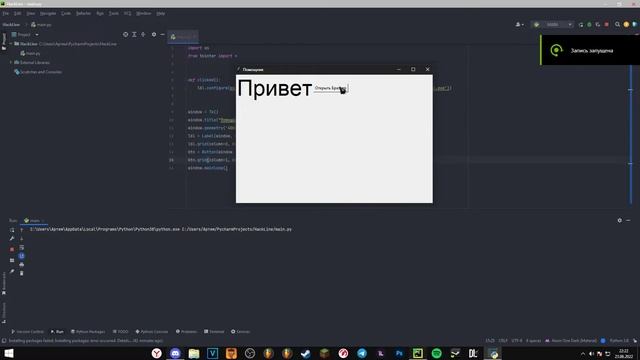Hide the Run panel with minus icon

click(x=628, y=220)
